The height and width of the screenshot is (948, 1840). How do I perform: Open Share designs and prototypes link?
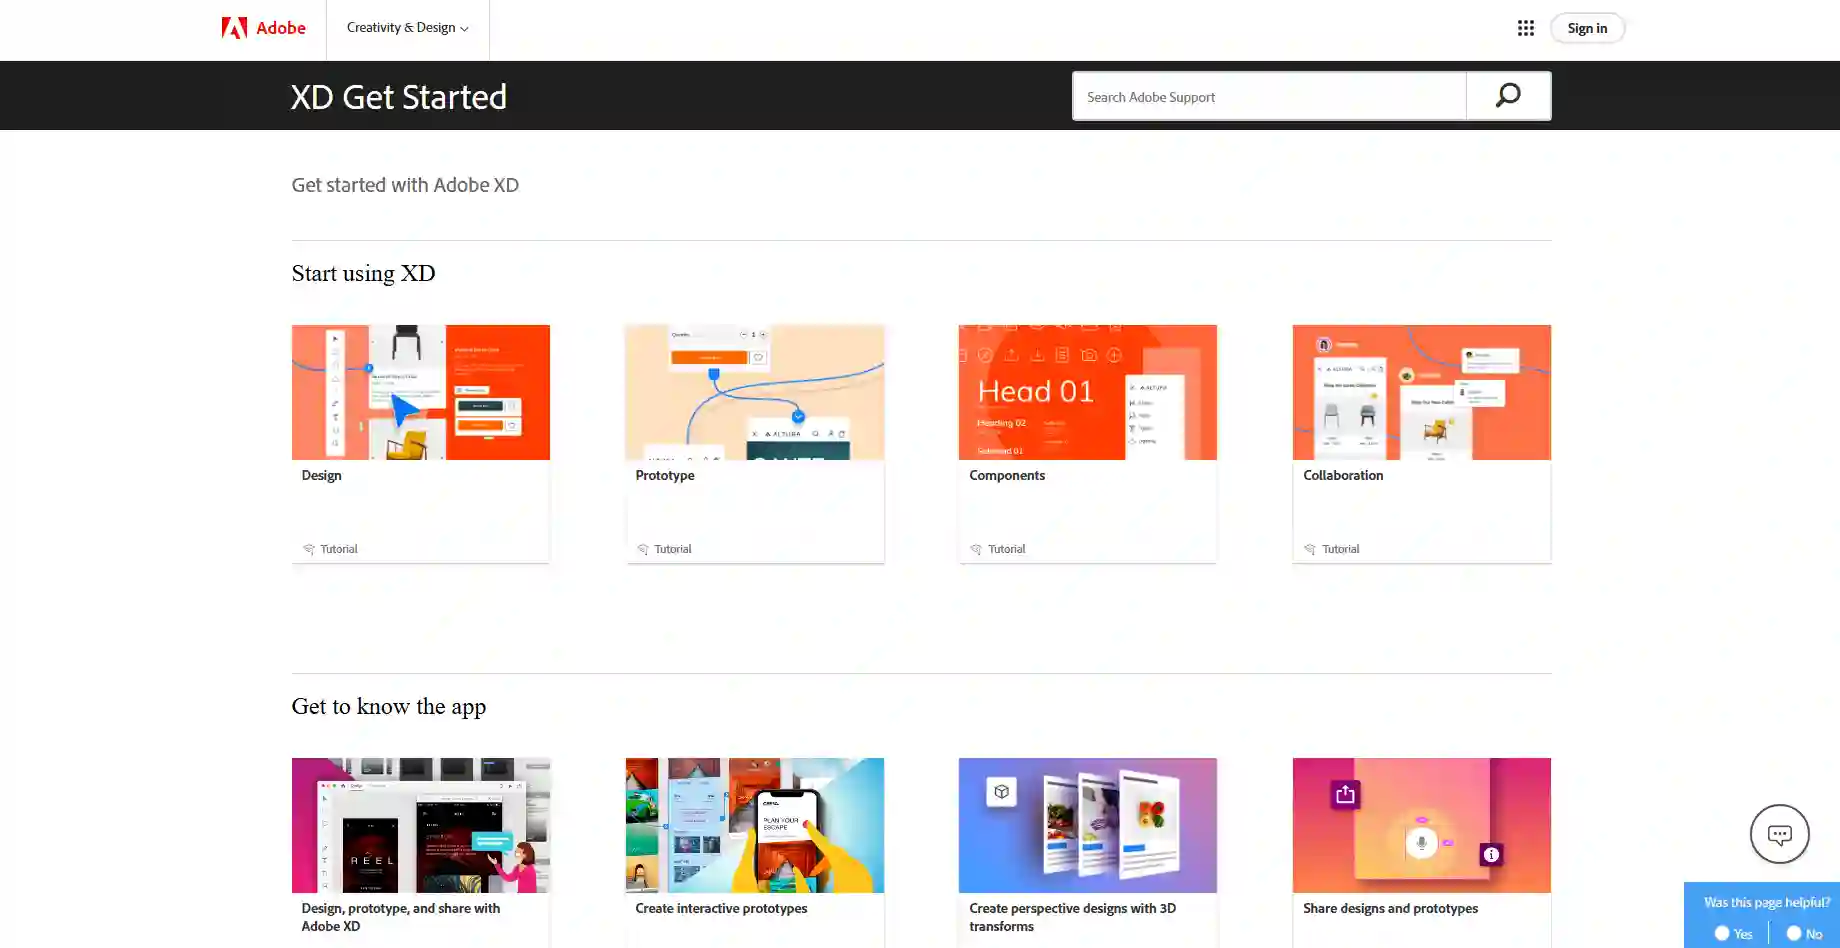point(1390,909)
